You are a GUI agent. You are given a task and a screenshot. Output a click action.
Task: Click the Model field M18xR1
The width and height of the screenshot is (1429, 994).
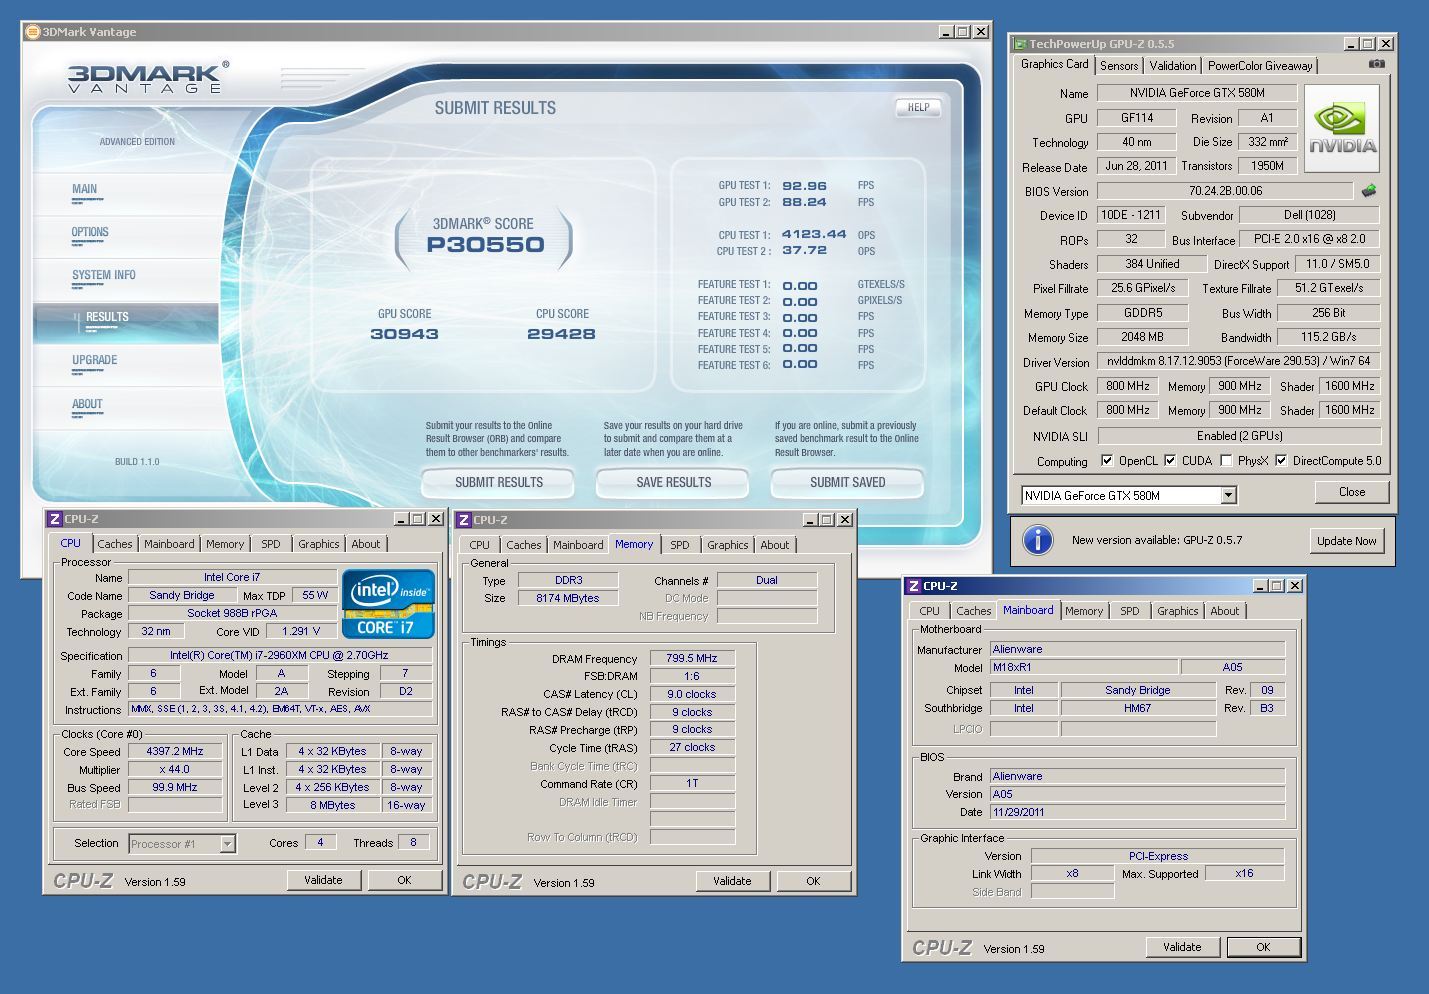click(x=1083, y=667)
